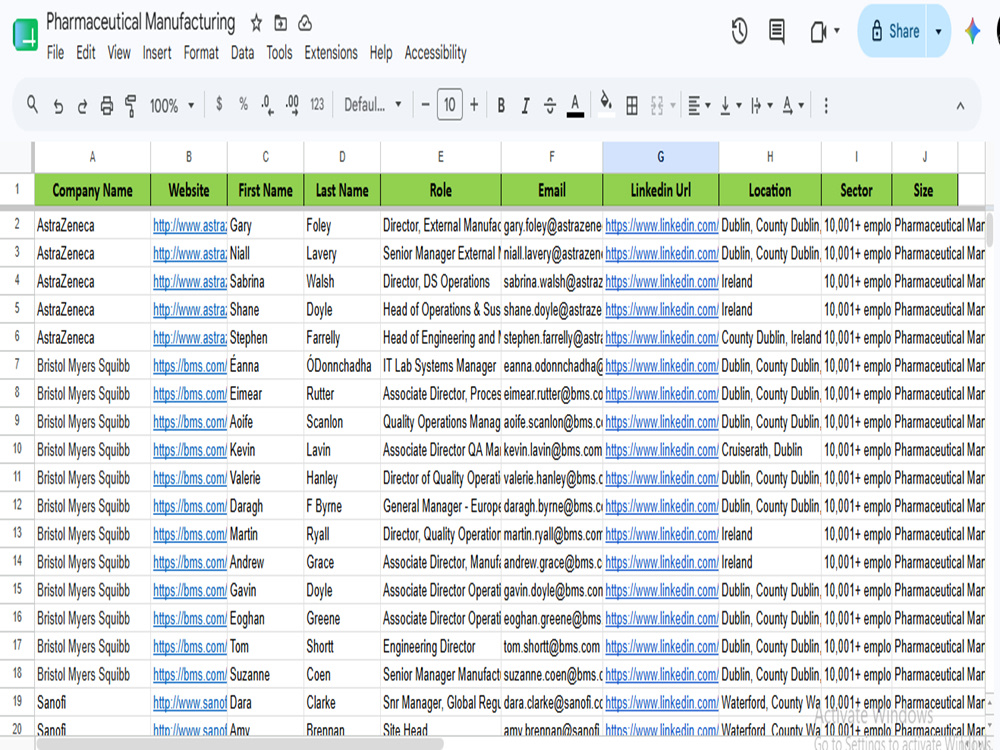
Task: Open the comments panel icon
Action: 777,31
